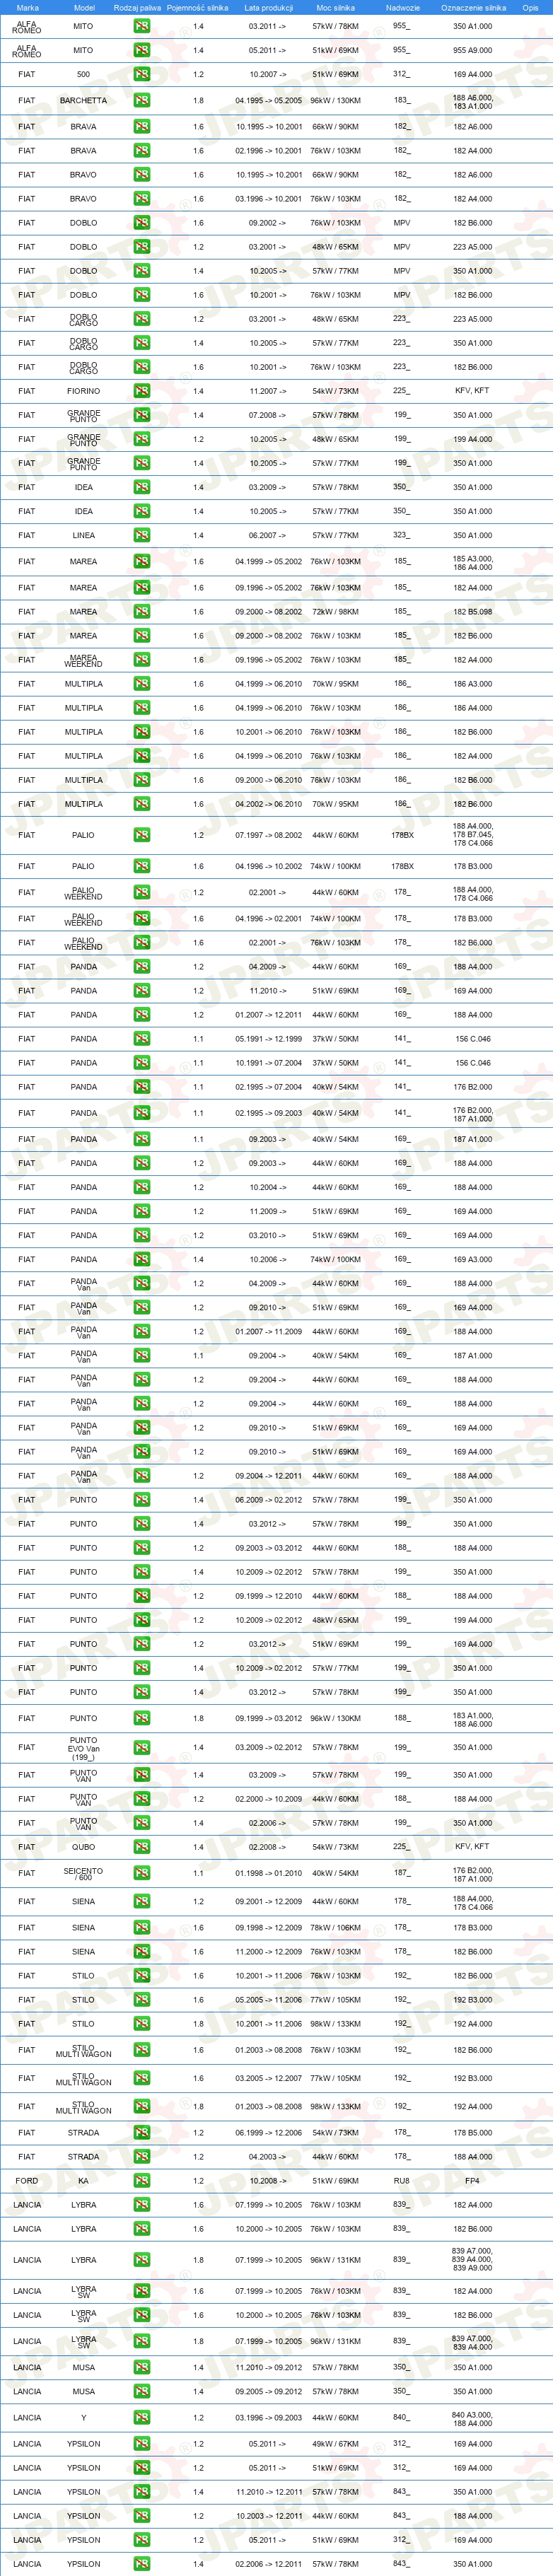Click the fuel icon in the FIAT 500 row

point(142,74)
